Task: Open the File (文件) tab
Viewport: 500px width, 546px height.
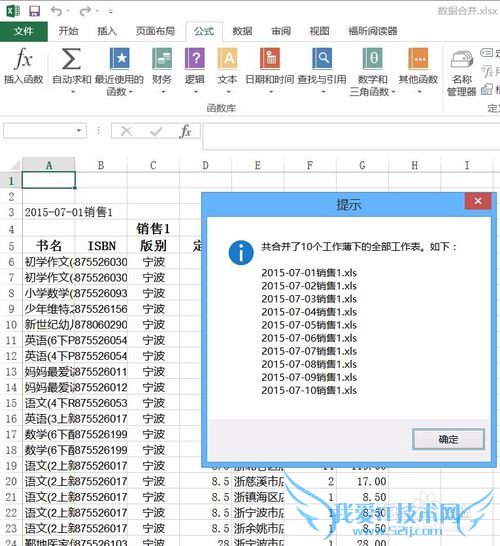Action: coord(24,31)
